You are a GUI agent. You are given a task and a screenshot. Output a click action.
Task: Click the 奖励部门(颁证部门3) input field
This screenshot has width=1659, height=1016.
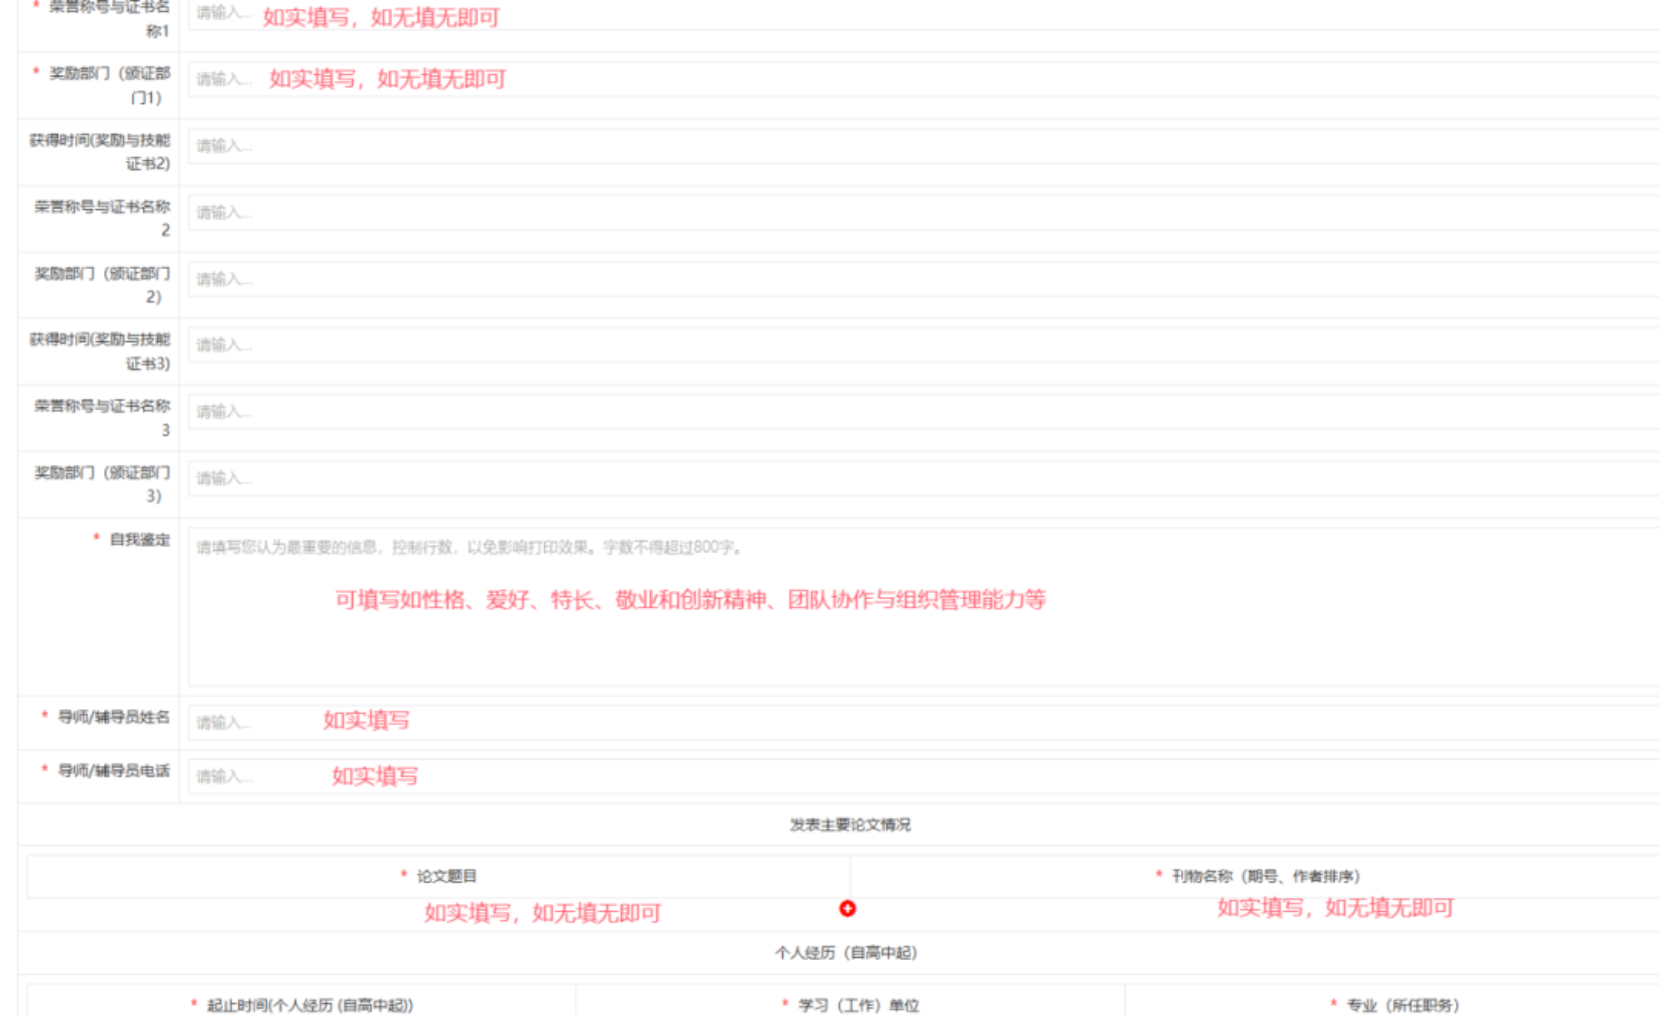point(923,478)
